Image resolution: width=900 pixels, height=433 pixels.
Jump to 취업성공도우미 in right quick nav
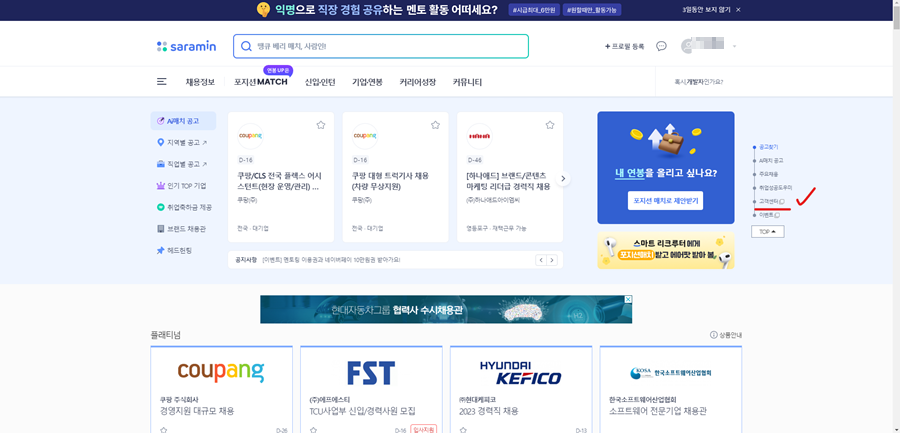click(x=775, y=188)
